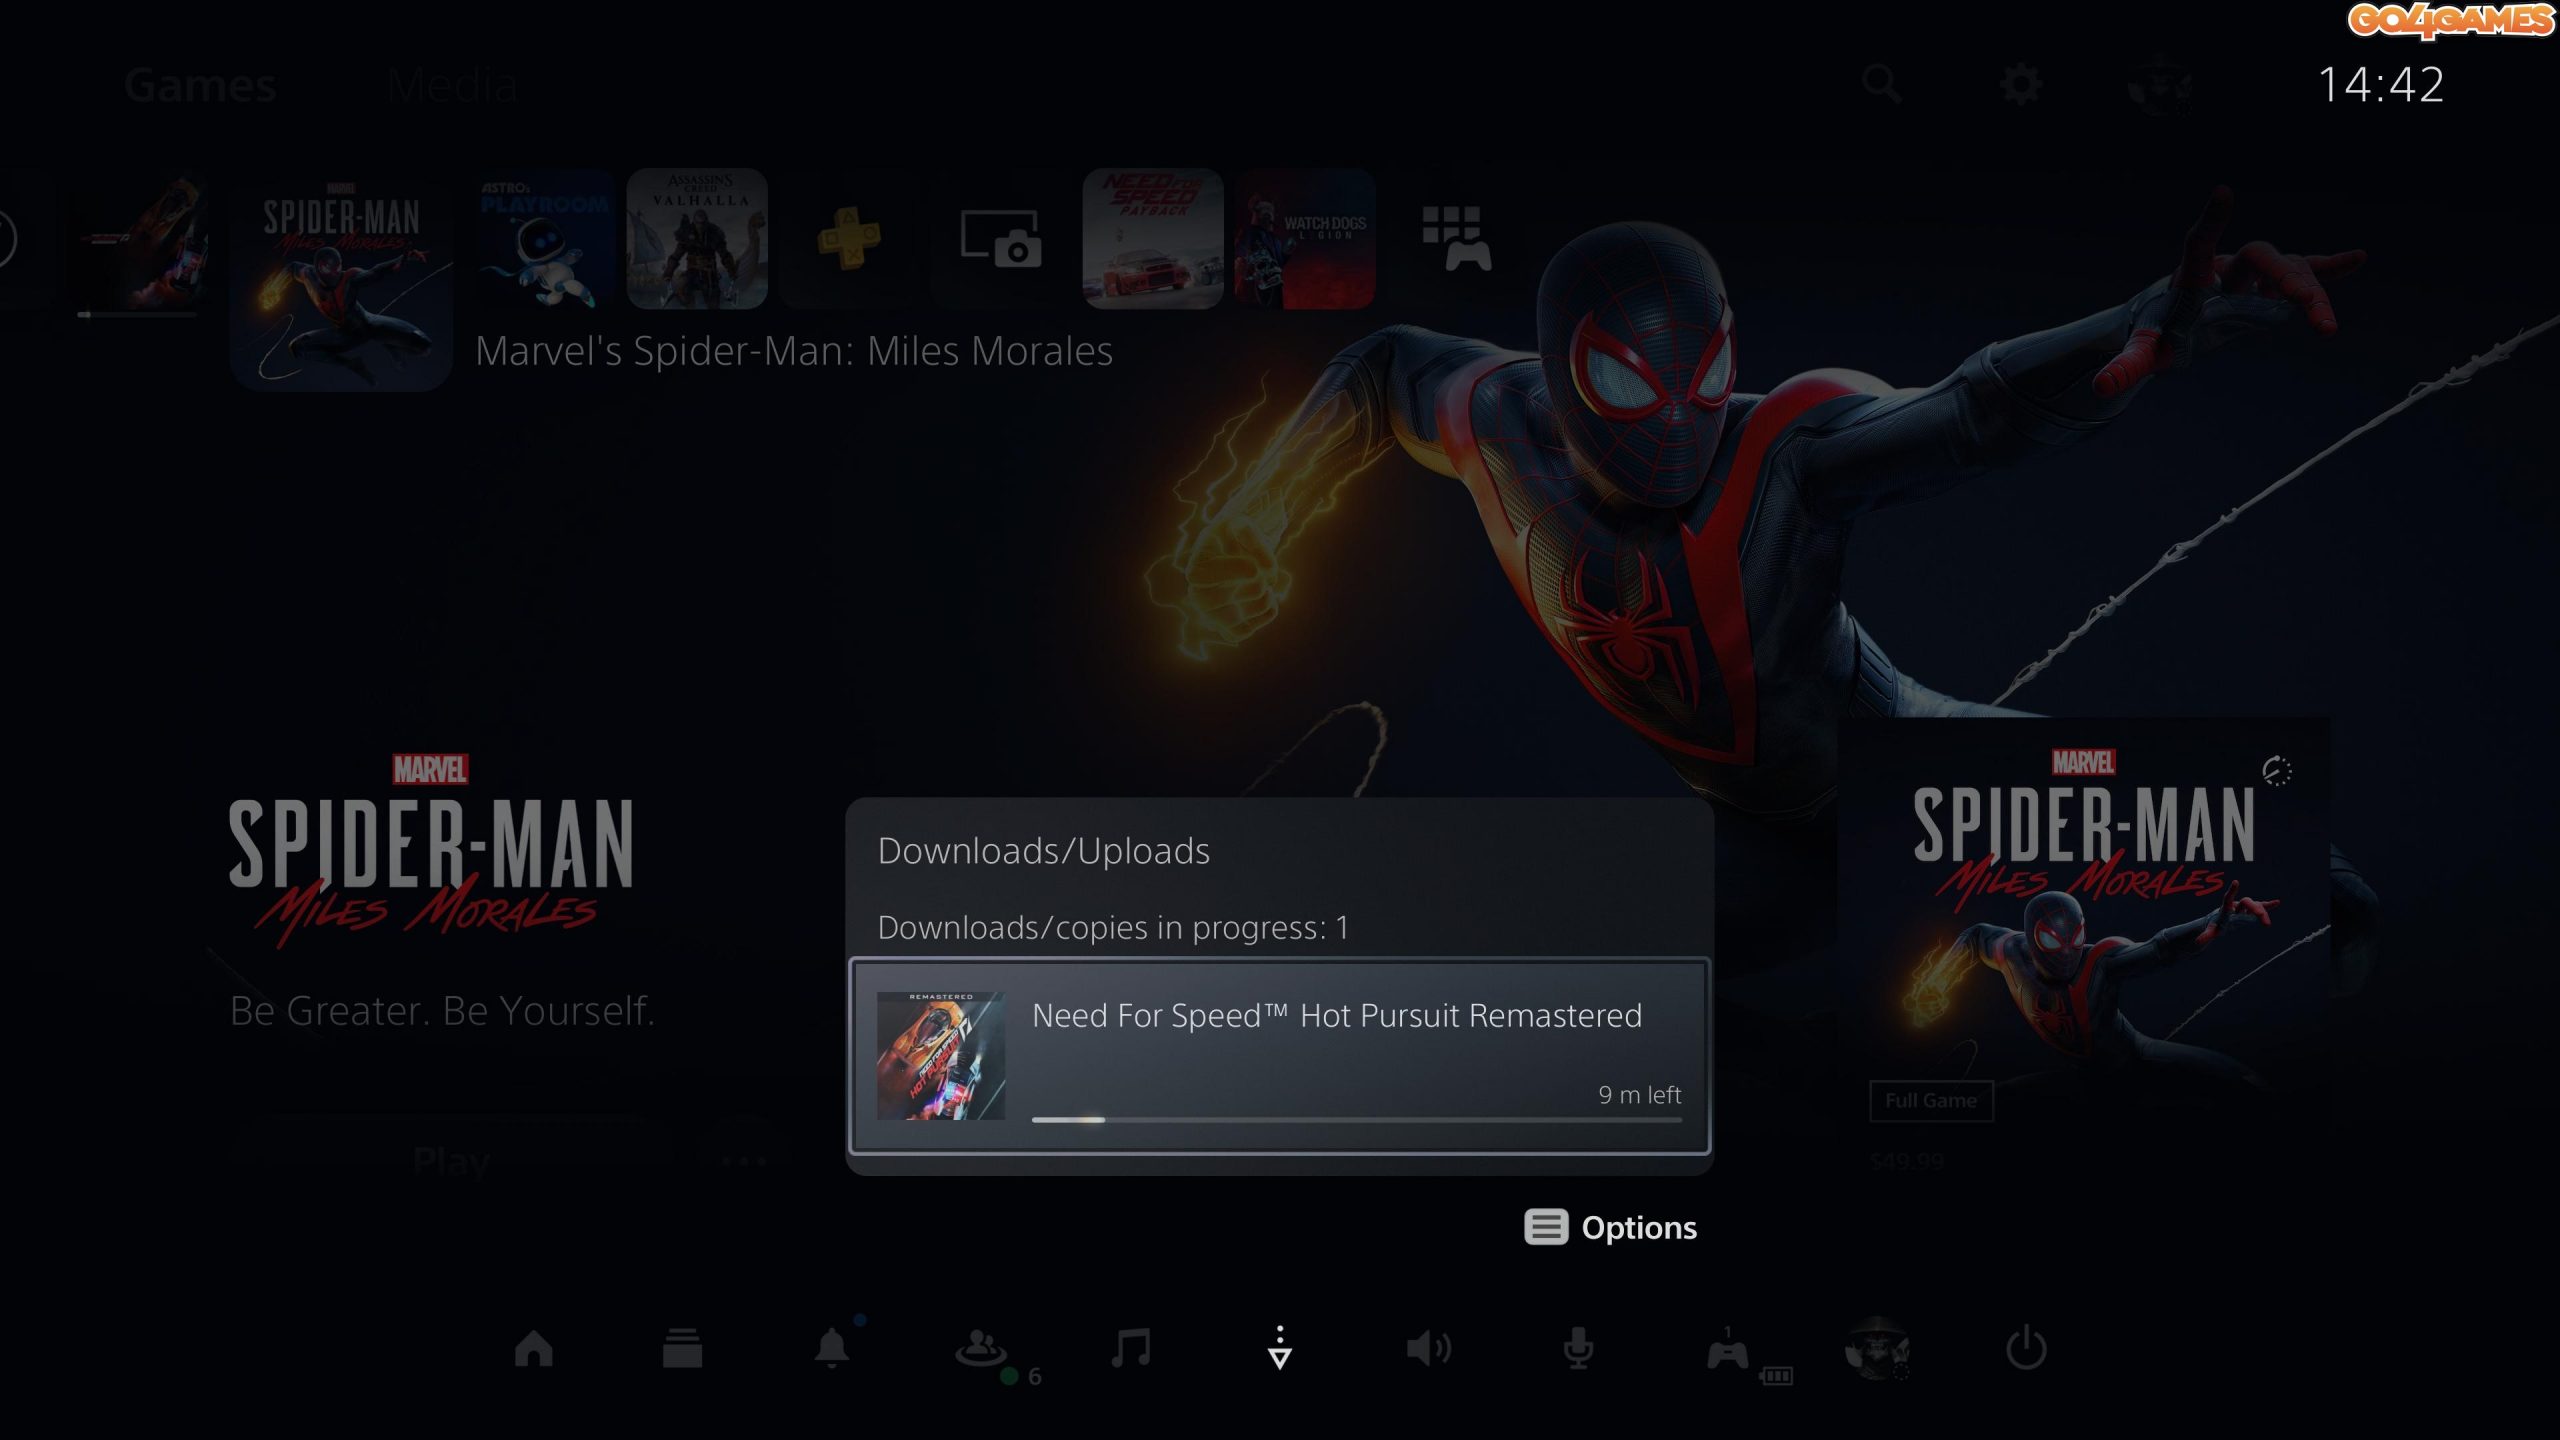
Task: Select Astro's Playroom game tile
Action: click(545, 238)
